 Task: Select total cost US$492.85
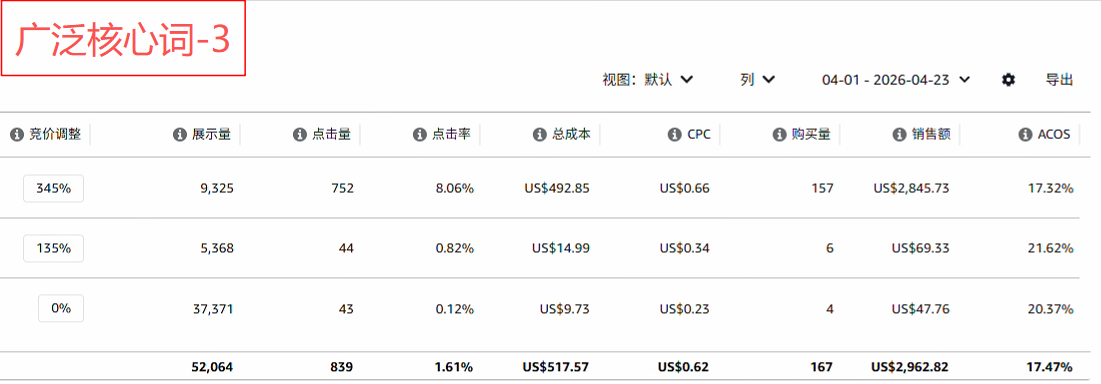[557, 188]
